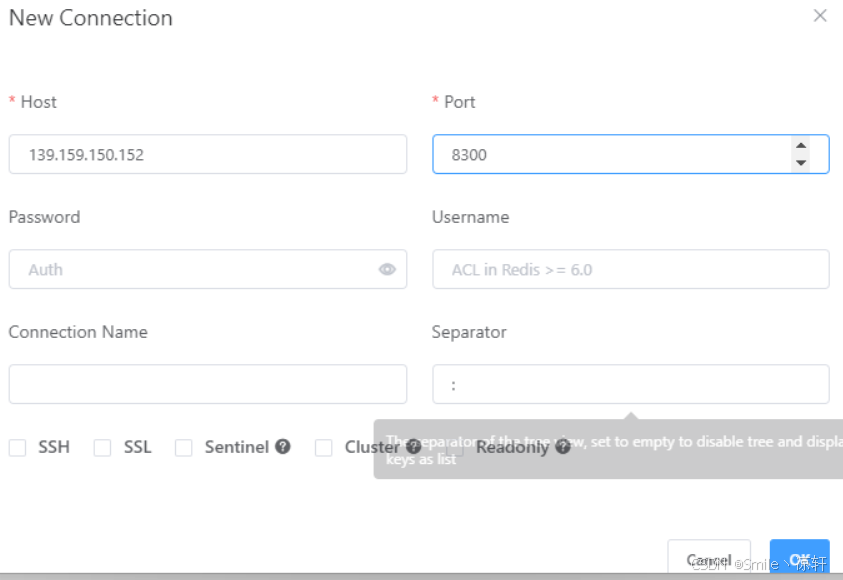This screenshot has width=843, height=580.
Task: Click the SSL label
Action: click(138, 447)
